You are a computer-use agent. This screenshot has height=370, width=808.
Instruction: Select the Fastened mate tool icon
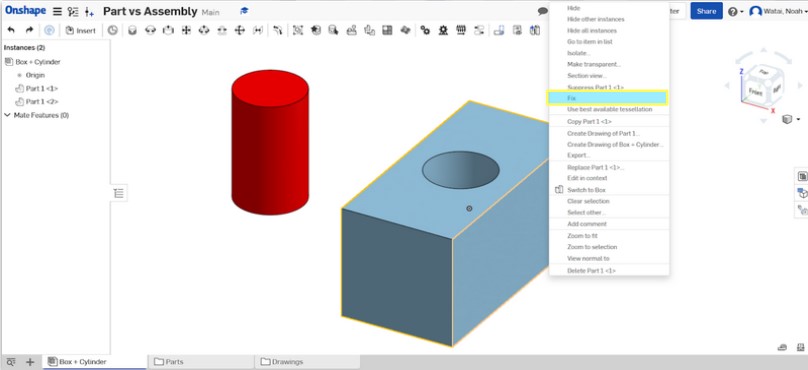coord(132,30)
